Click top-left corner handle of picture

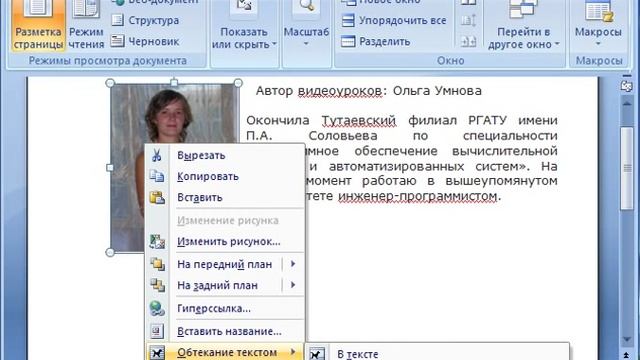(x=110, y=83)
